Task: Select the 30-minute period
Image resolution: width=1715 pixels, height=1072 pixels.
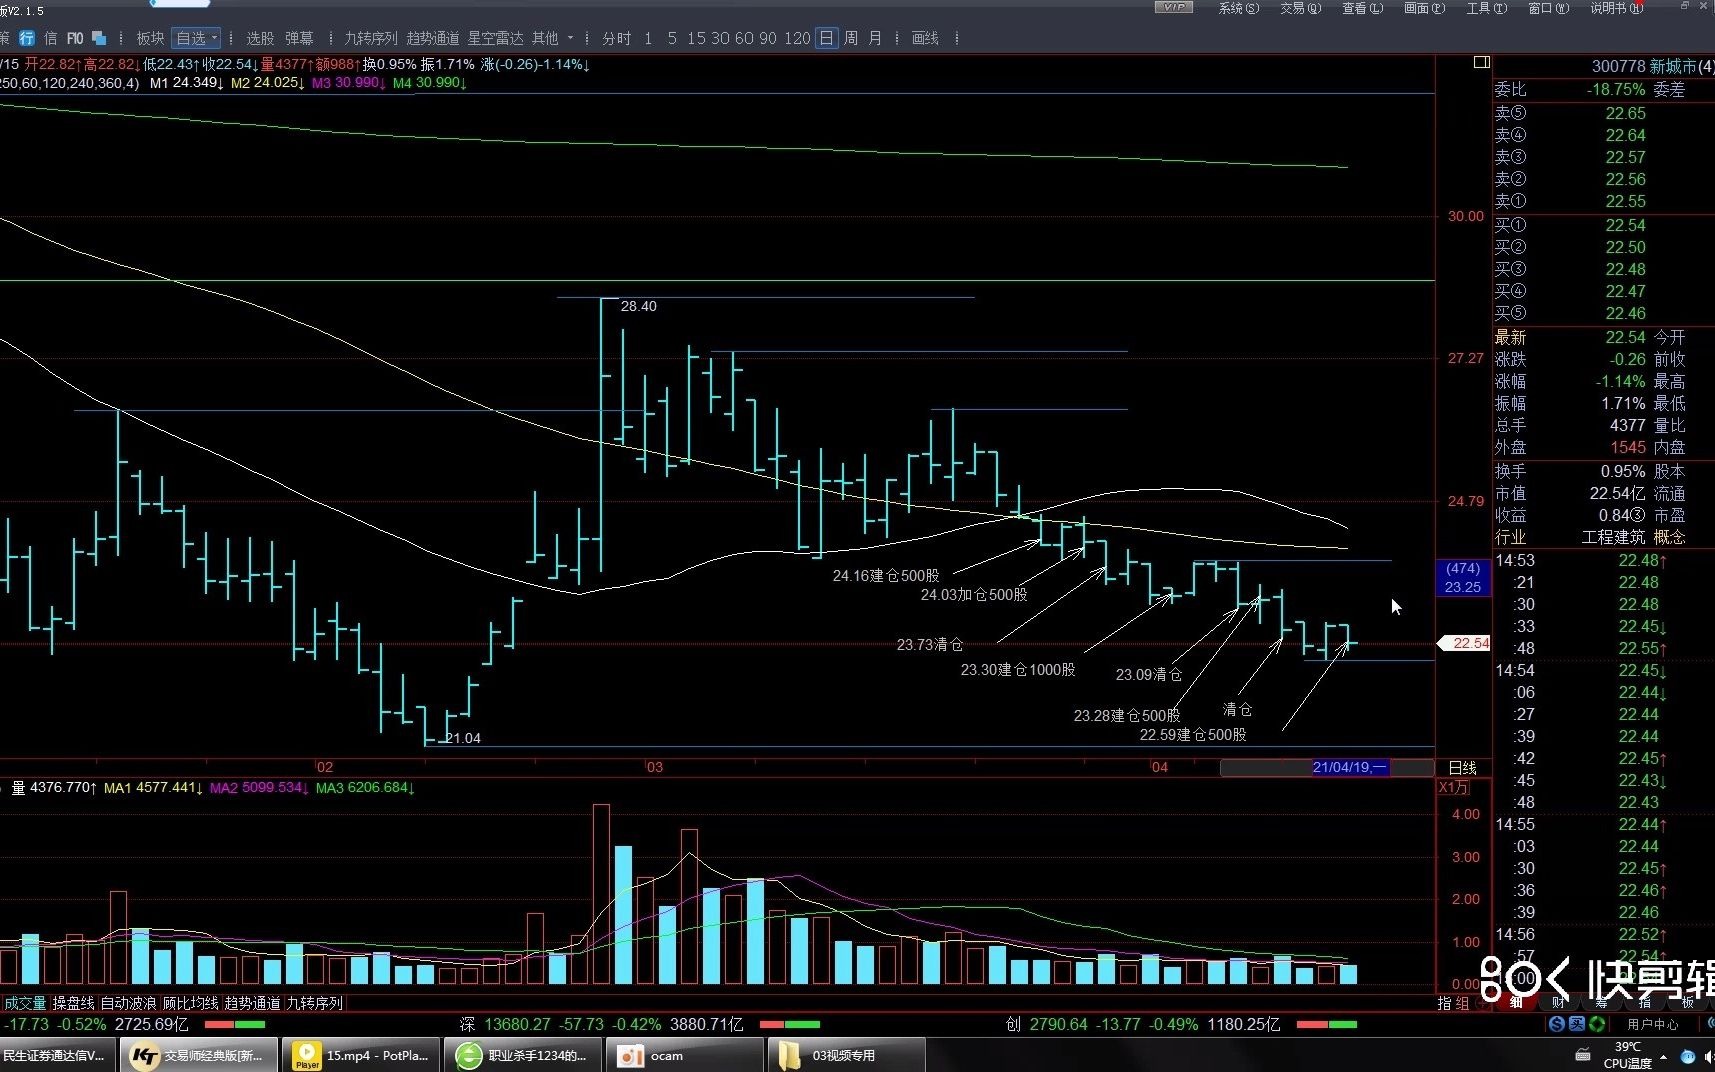Action: point(720,38)
